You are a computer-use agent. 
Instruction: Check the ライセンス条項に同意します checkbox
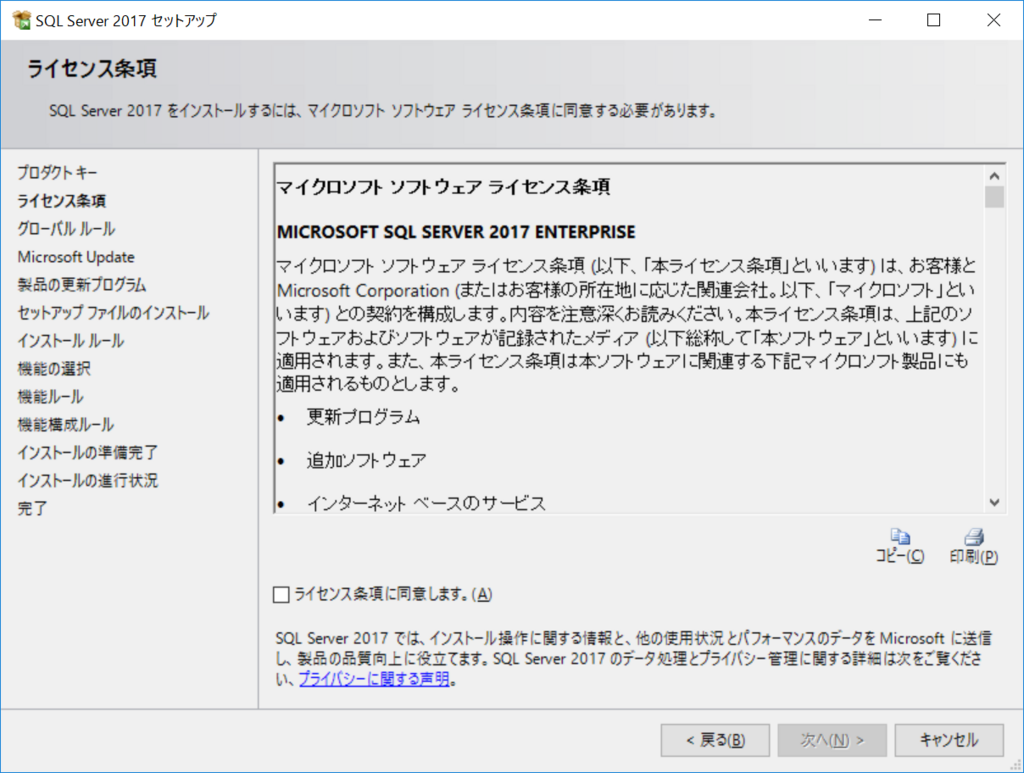(281, 594)
